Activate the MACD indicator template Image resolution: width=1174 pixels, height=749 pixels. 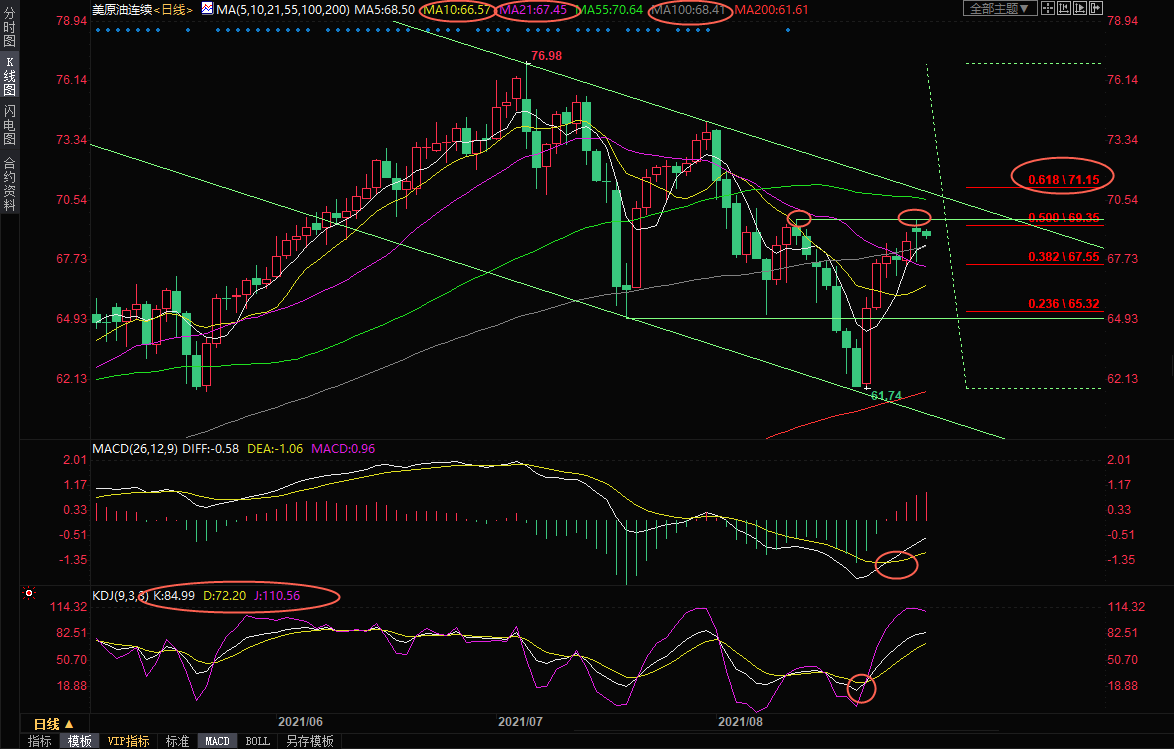tap(217, 741)
